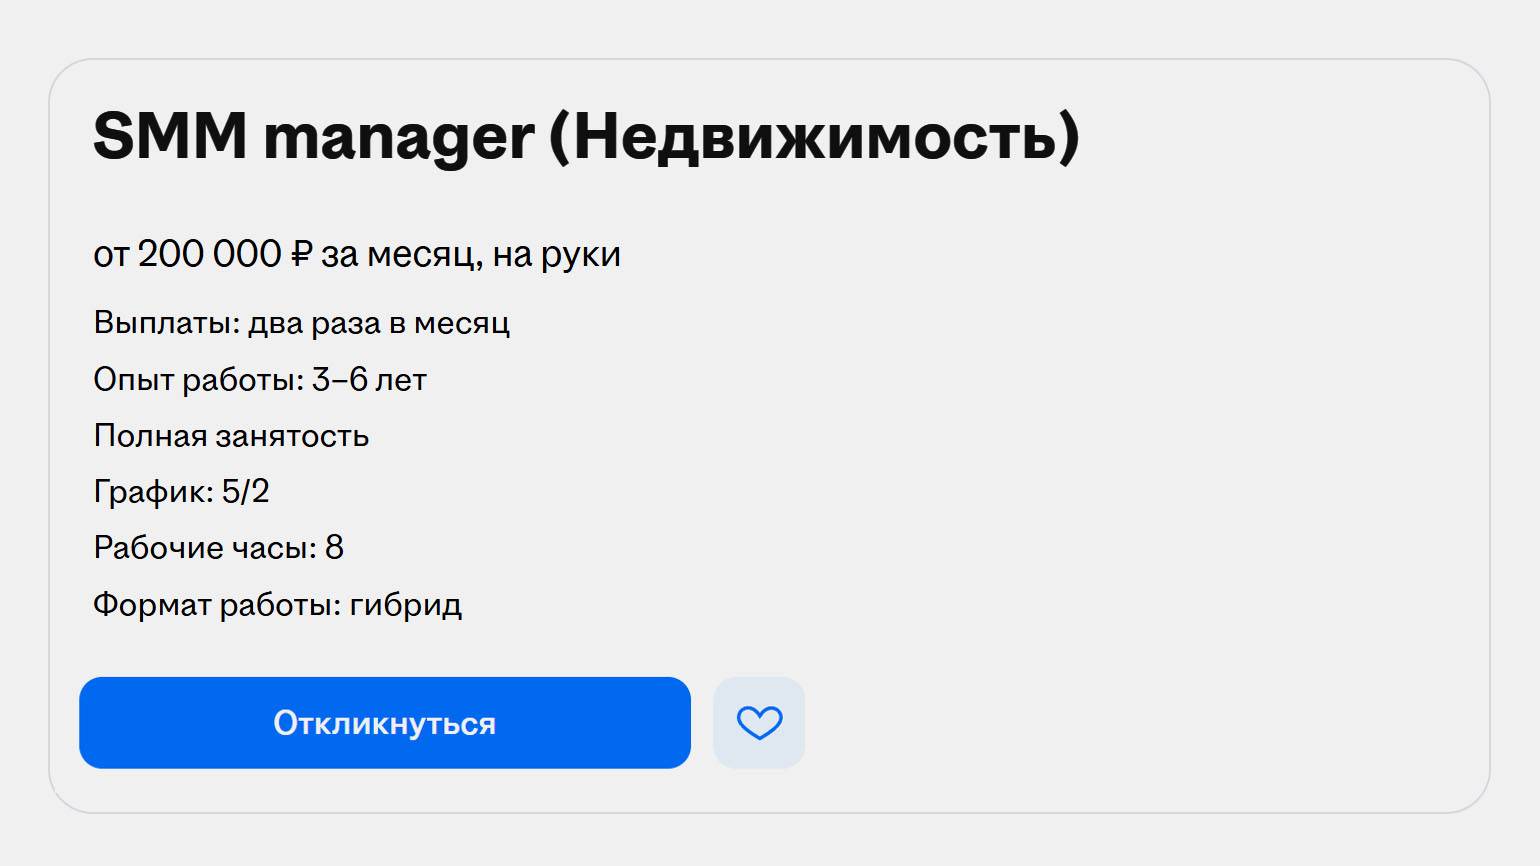
Task: Click the "3–6 лет" experience value
Action: pyautogui.click(x=369, y=380)
